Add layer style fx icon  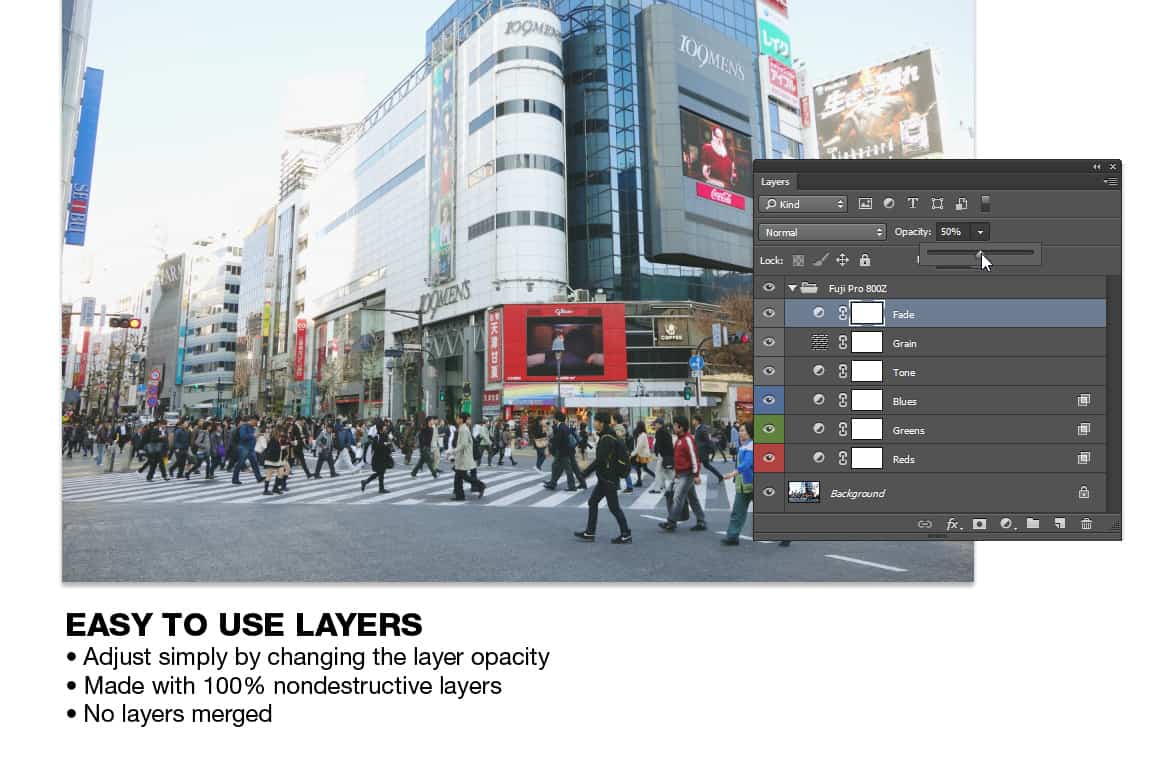tap(954, 524)
